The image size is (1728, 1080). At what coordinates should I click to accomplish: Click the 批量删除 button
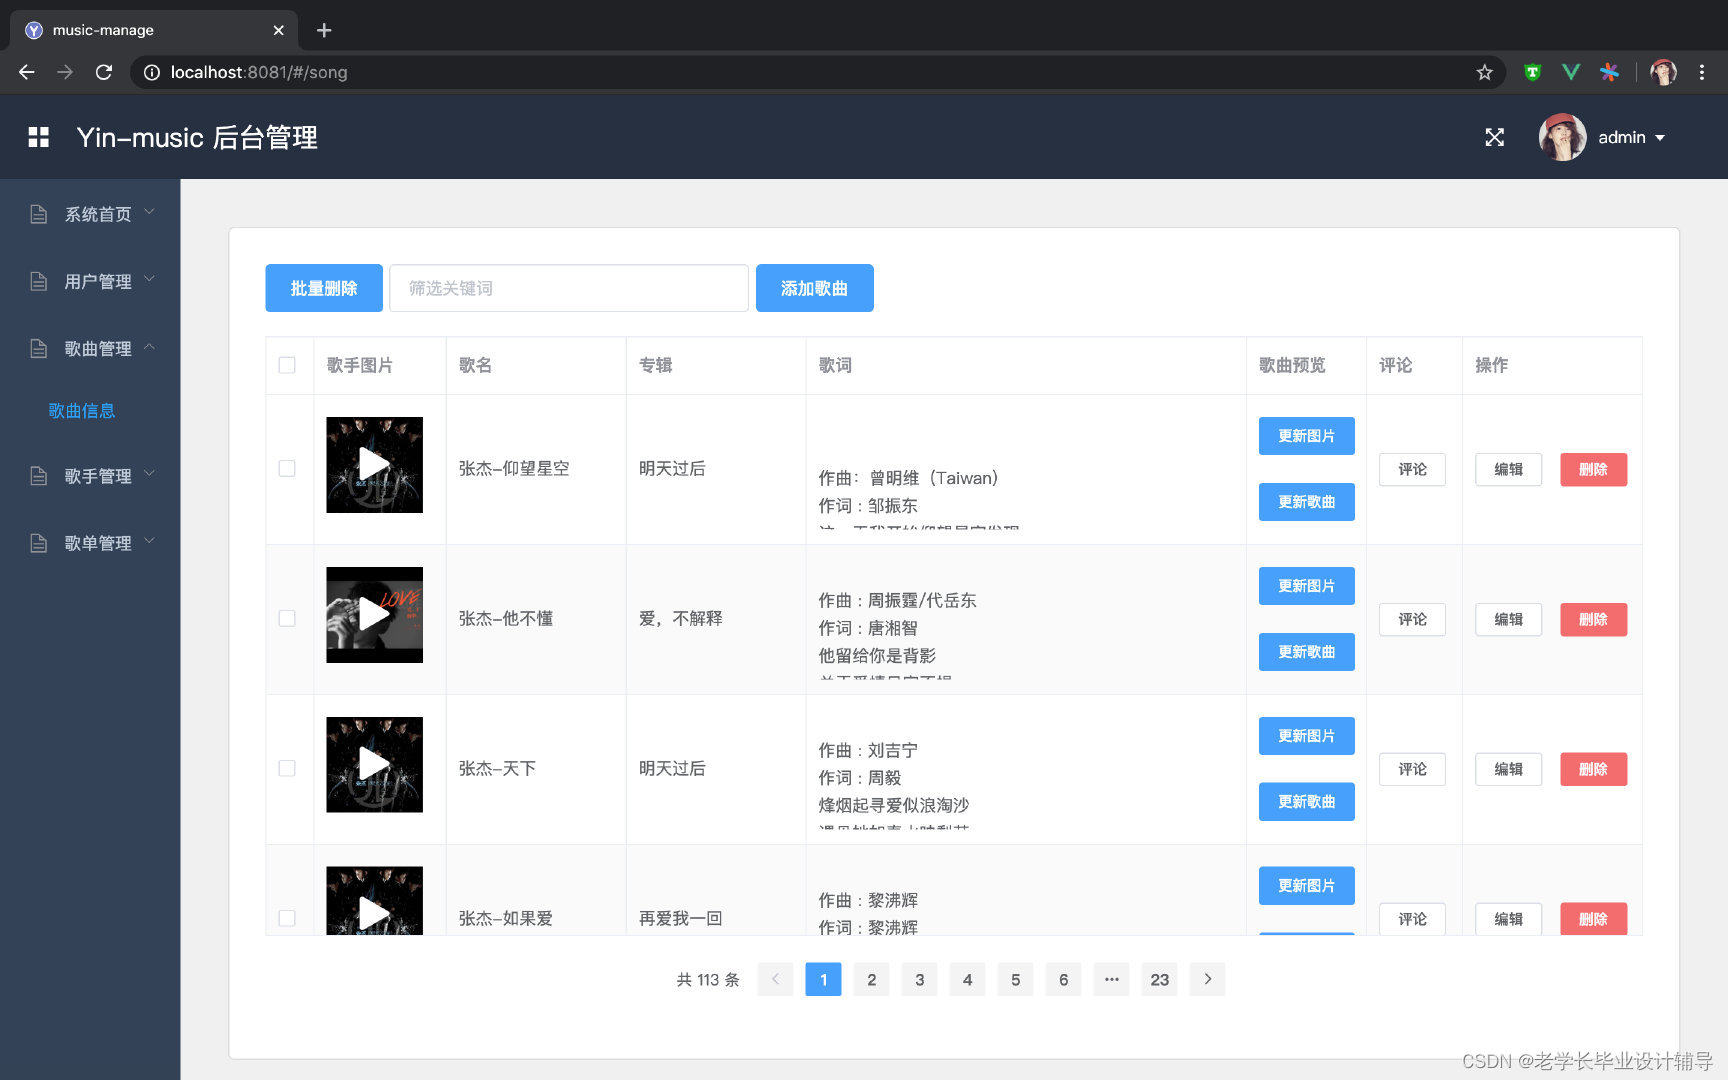coord(323,288)
